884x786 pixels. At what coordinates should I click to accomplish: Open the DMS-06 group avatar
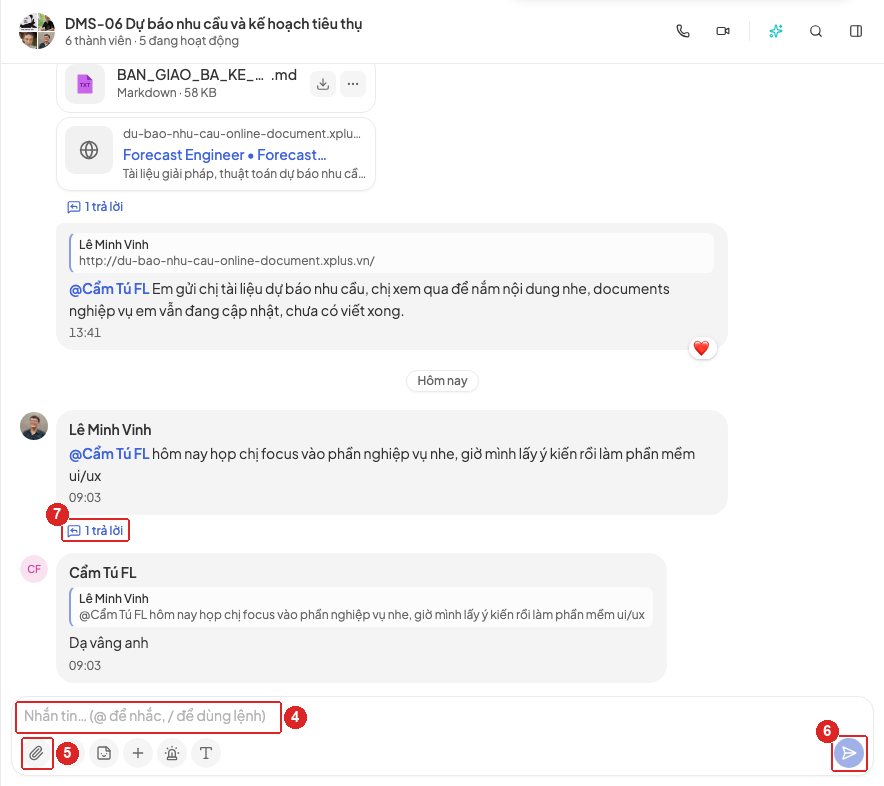click(37, 31)
